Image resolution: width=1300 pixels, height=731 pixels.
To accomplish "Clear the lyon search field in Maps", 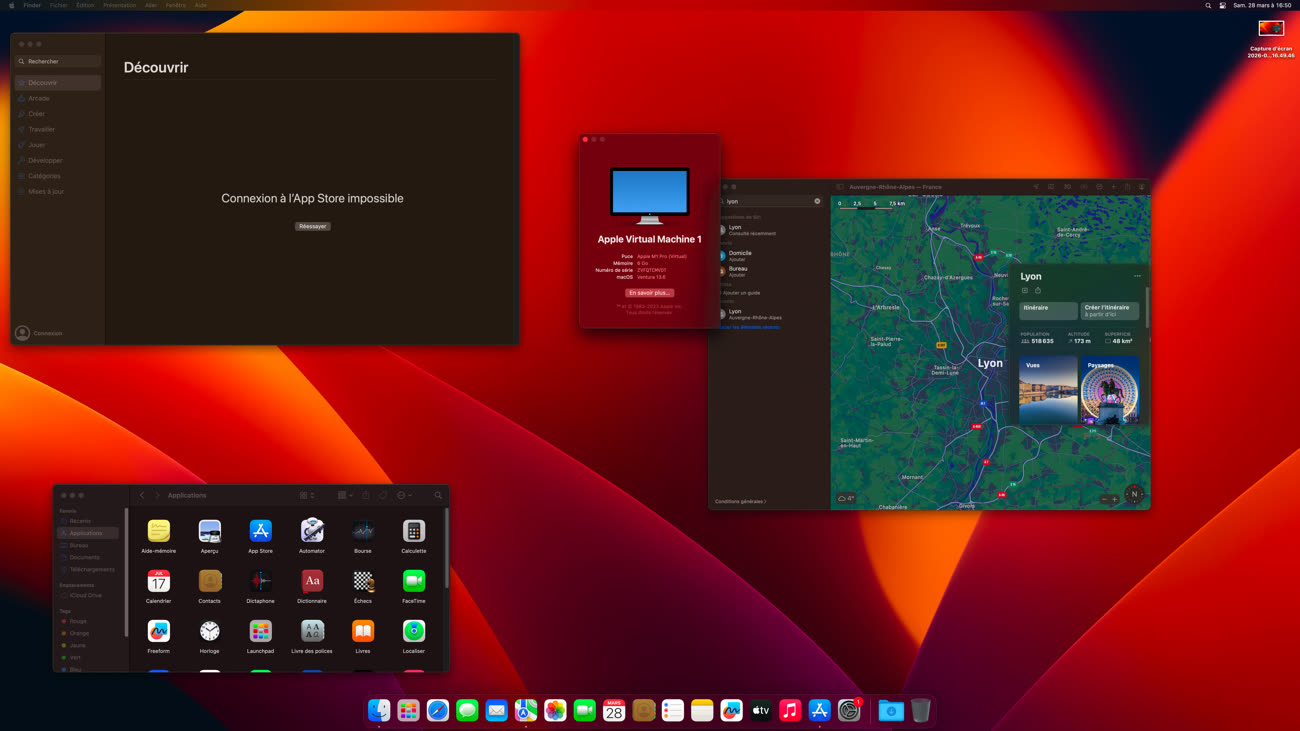I will pyautogui.click(x=817, y=201).
